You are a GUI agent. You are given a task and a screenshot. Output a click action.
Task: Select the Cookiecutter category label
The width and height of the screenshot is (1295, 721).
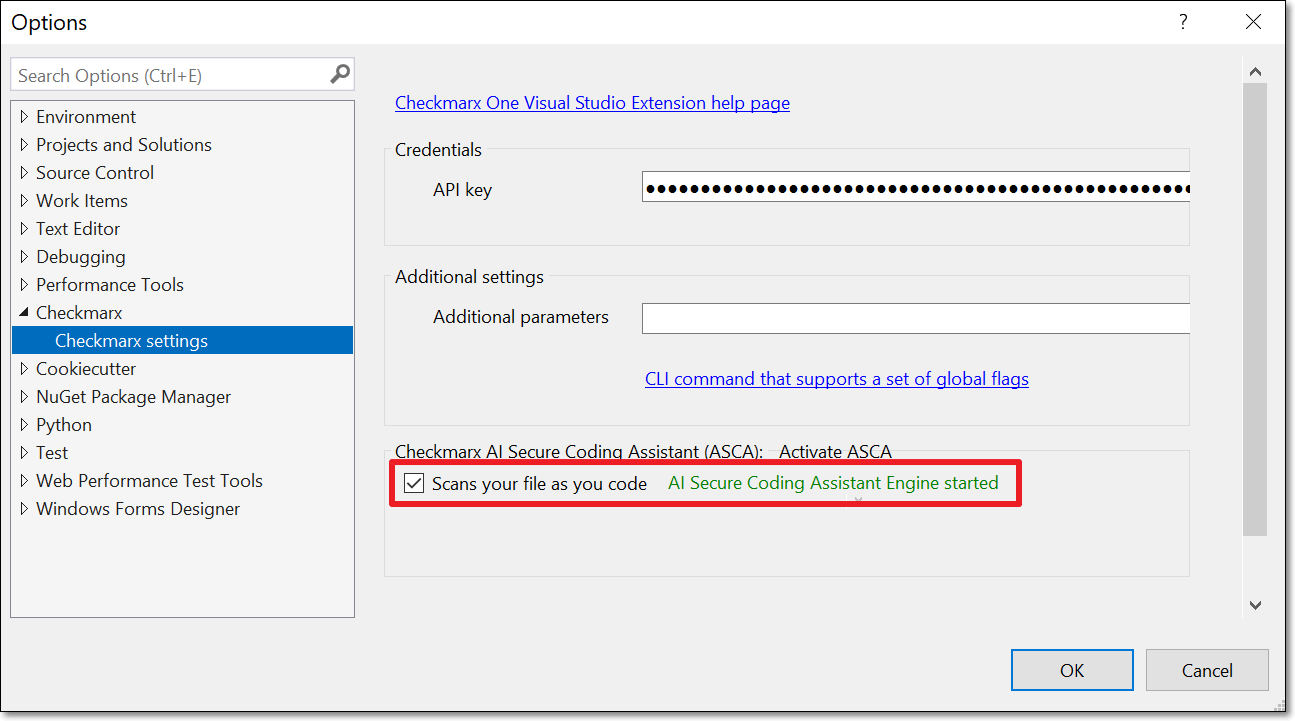(x=86, y=369)
